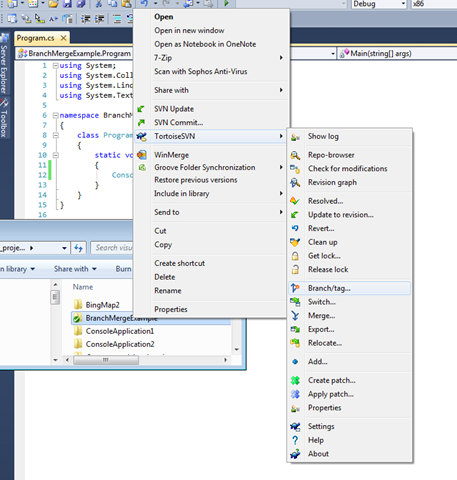
Task: Click the SVN Update green arrow icon
Action: pyautogui.click(x=141, y=109)
